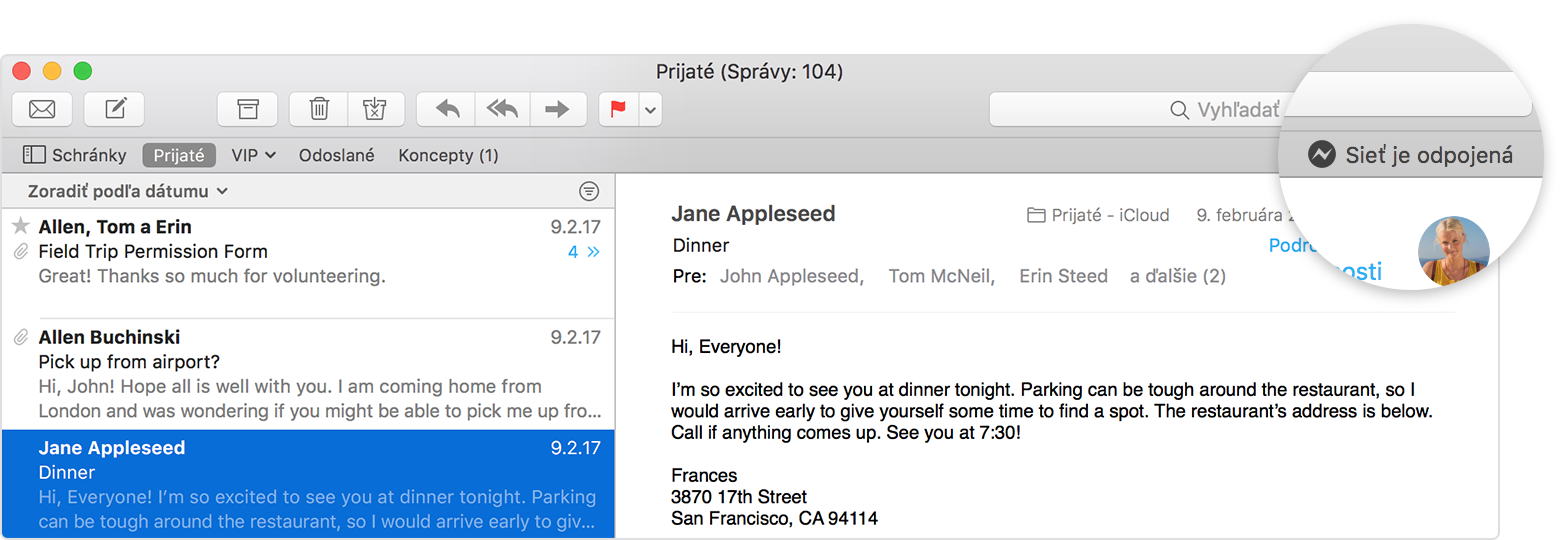Reply all to the message
Viewport: 1560px width, 540px height.
point(501,109)
